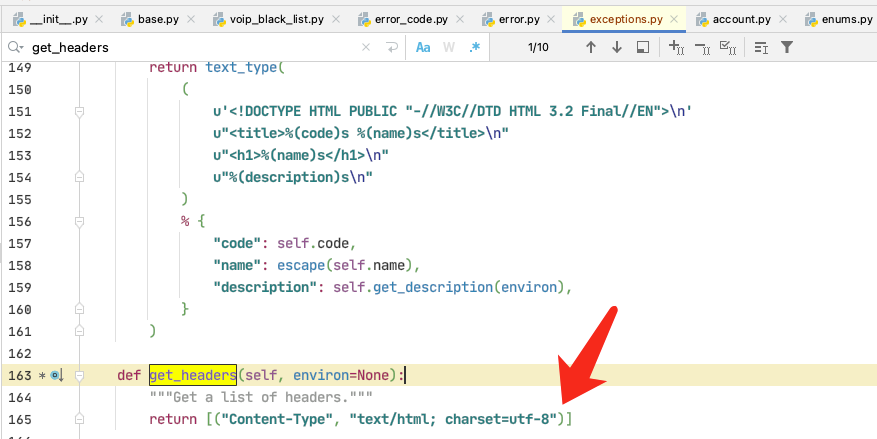Close the base.py tab
The height and width of the screenshot is (439, 877).
coord(190,20)
